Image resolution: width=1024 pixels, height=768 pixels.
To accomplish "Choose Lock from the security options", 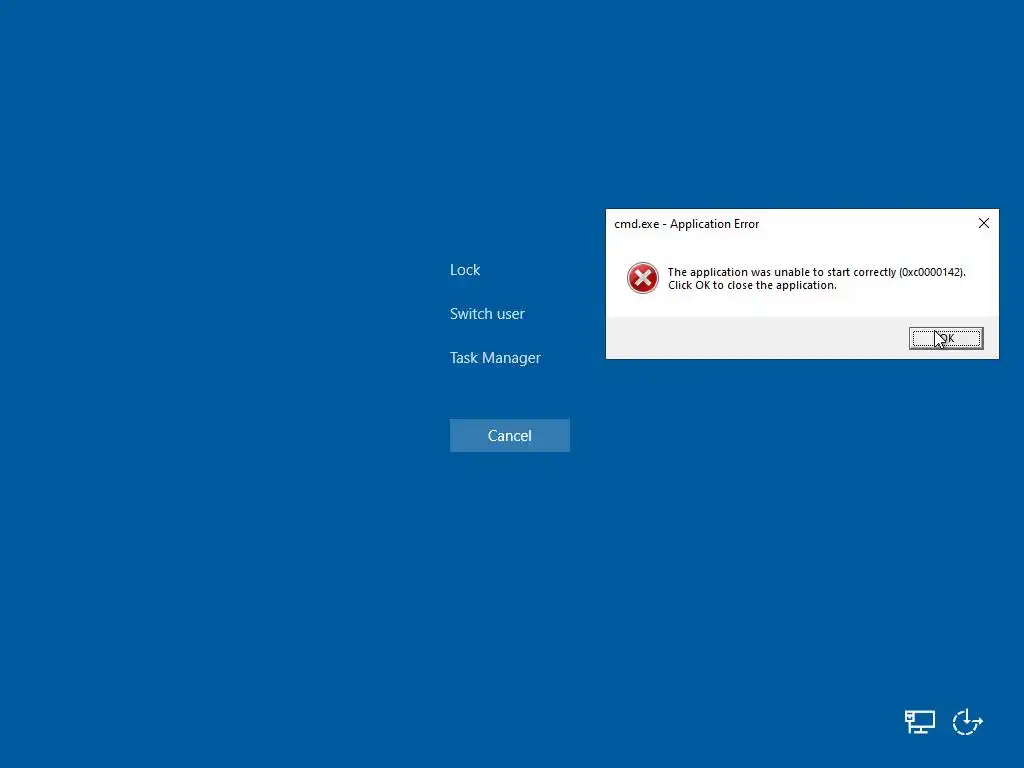I will point(465,270).
